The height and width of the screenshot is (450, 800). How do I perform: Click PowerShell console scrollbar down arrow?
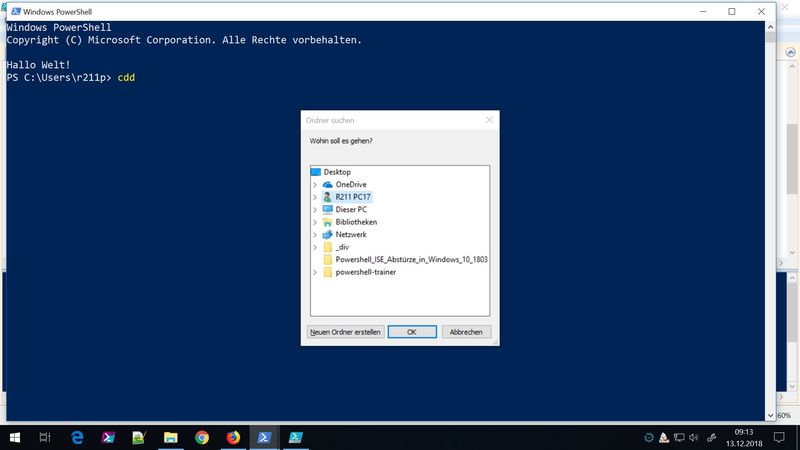point(770,415)
